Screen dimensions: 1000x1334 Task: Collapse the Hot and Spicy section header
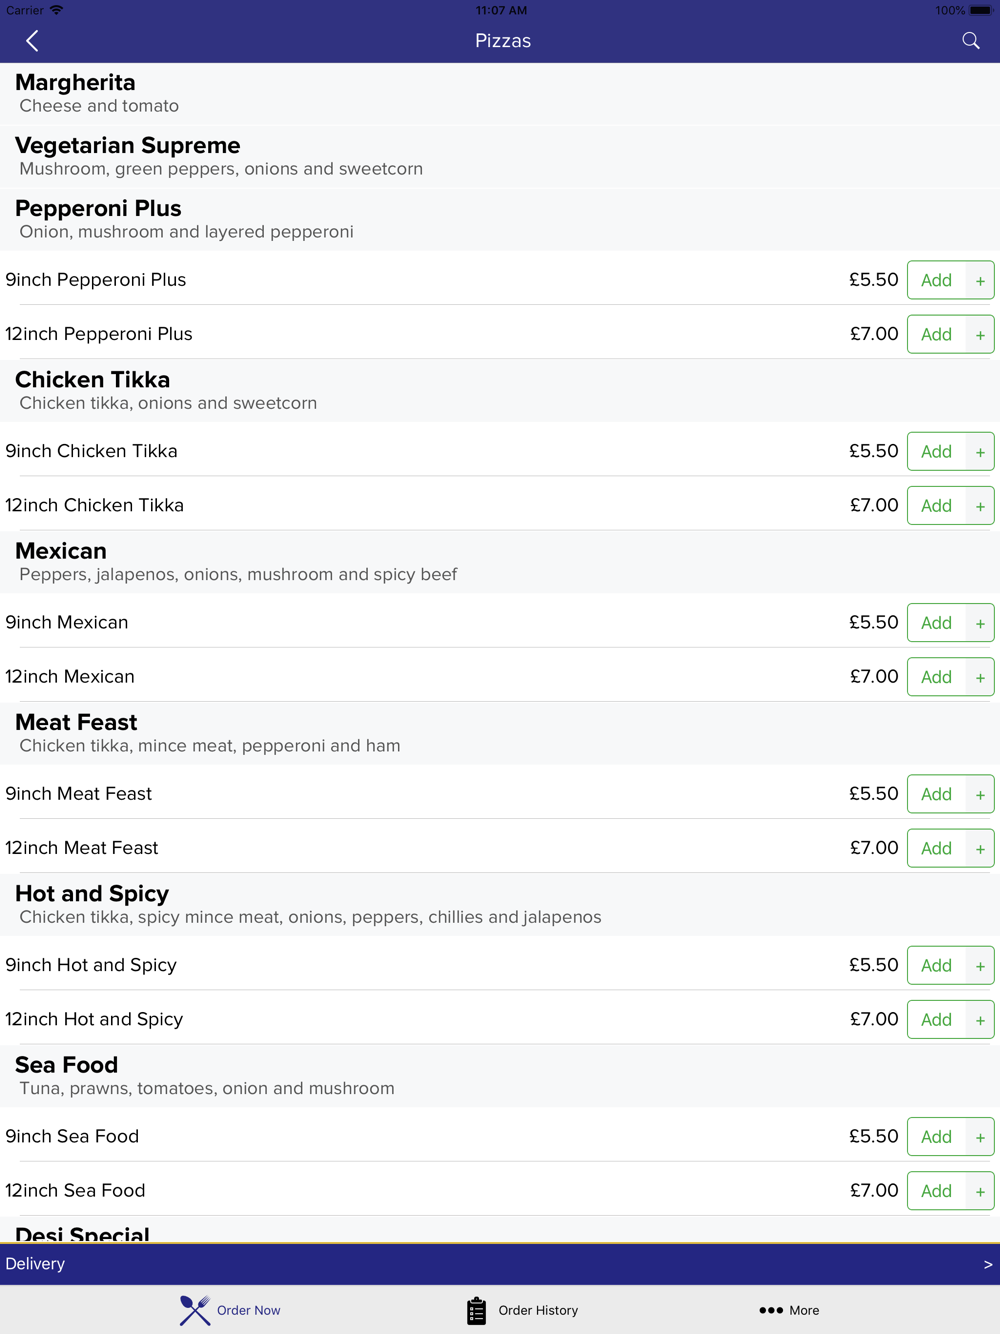point(500,905)
